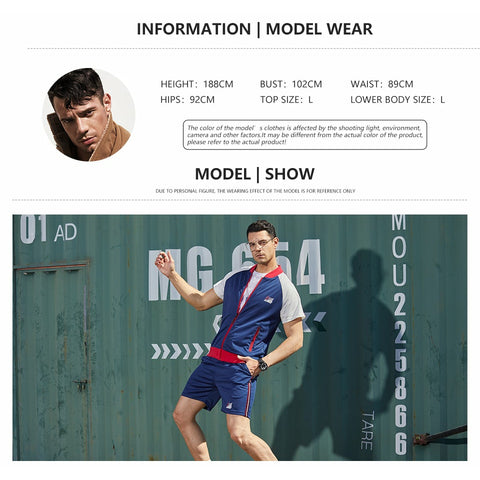Click the BUST: 102CM measurement

pos(291,84)
